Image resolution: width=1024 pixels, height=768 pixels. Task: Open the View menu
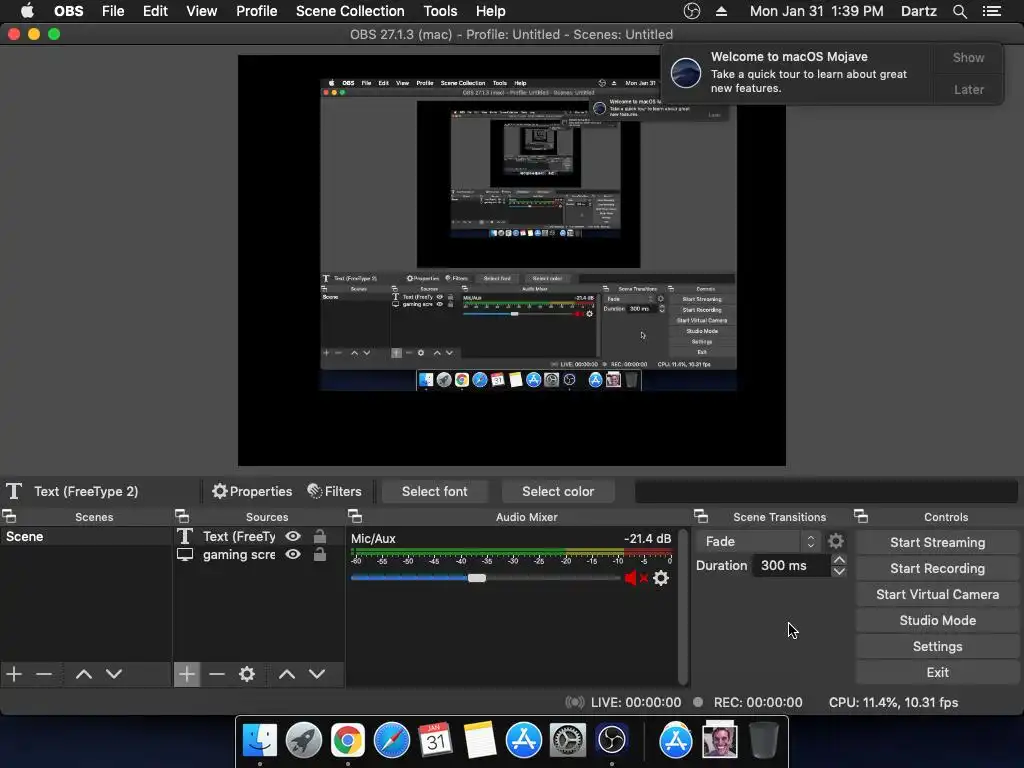tap(201, 11)
